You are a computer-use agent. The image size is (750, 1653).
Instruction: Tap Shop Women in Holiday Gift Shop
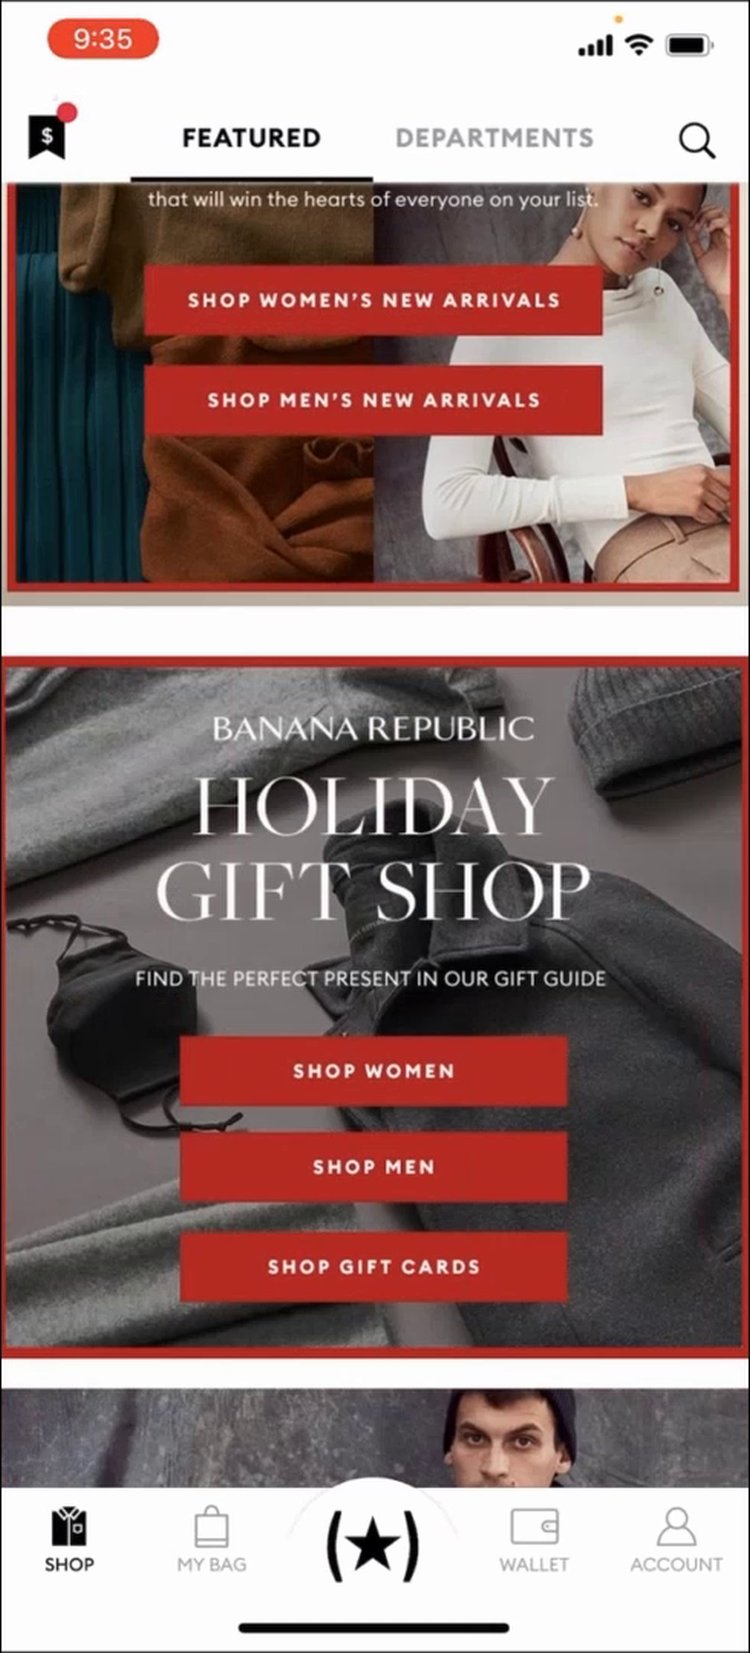tap(373, 1071)
